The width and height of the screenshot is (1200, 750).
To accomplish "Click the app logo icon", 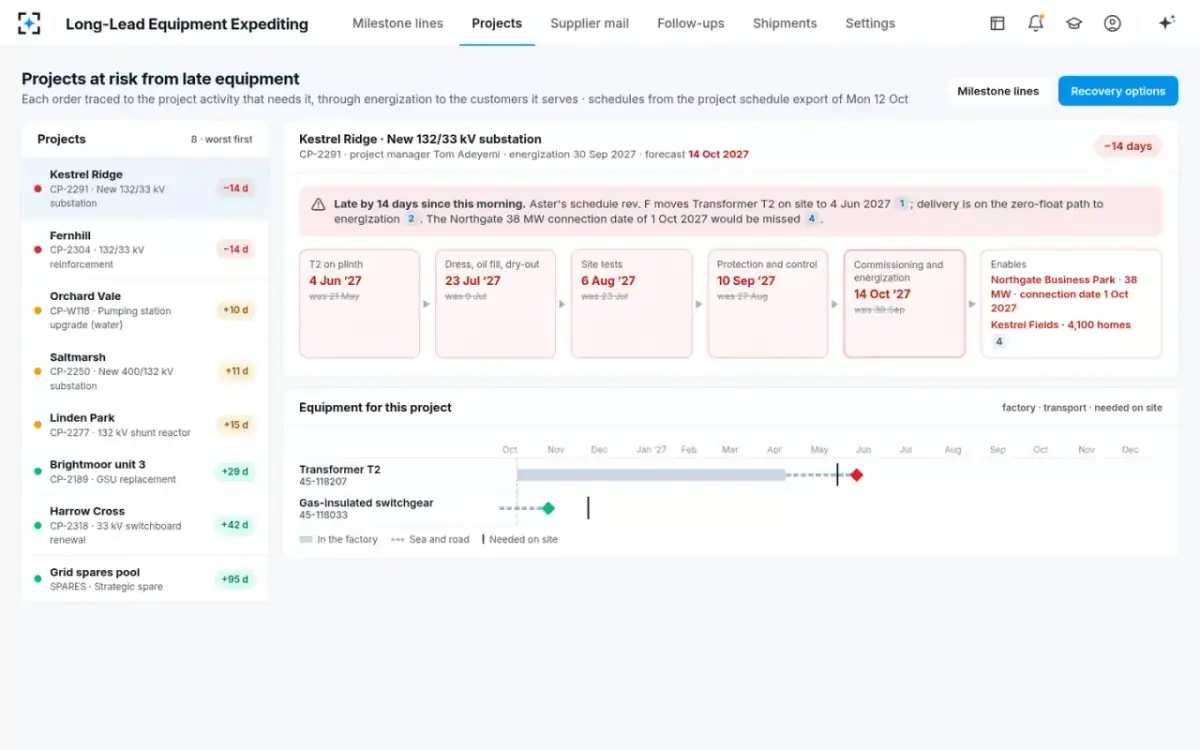I will coord(29,23).
